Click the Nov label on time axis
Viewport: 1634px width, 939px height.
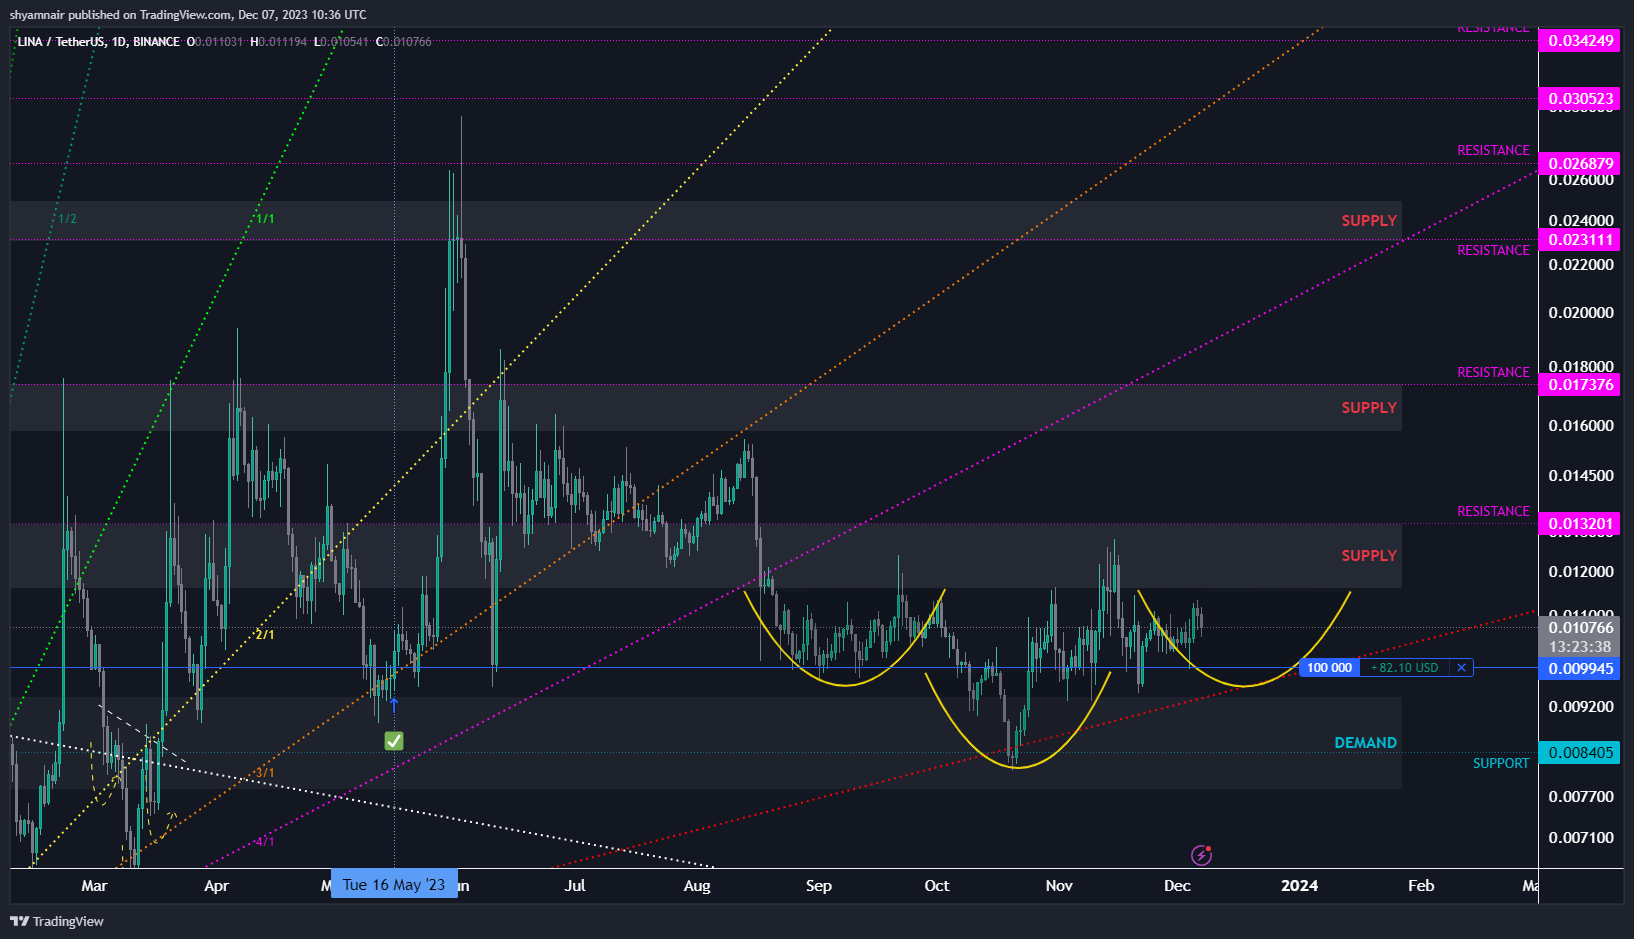pyautogui.click(x=1059, y=886)
